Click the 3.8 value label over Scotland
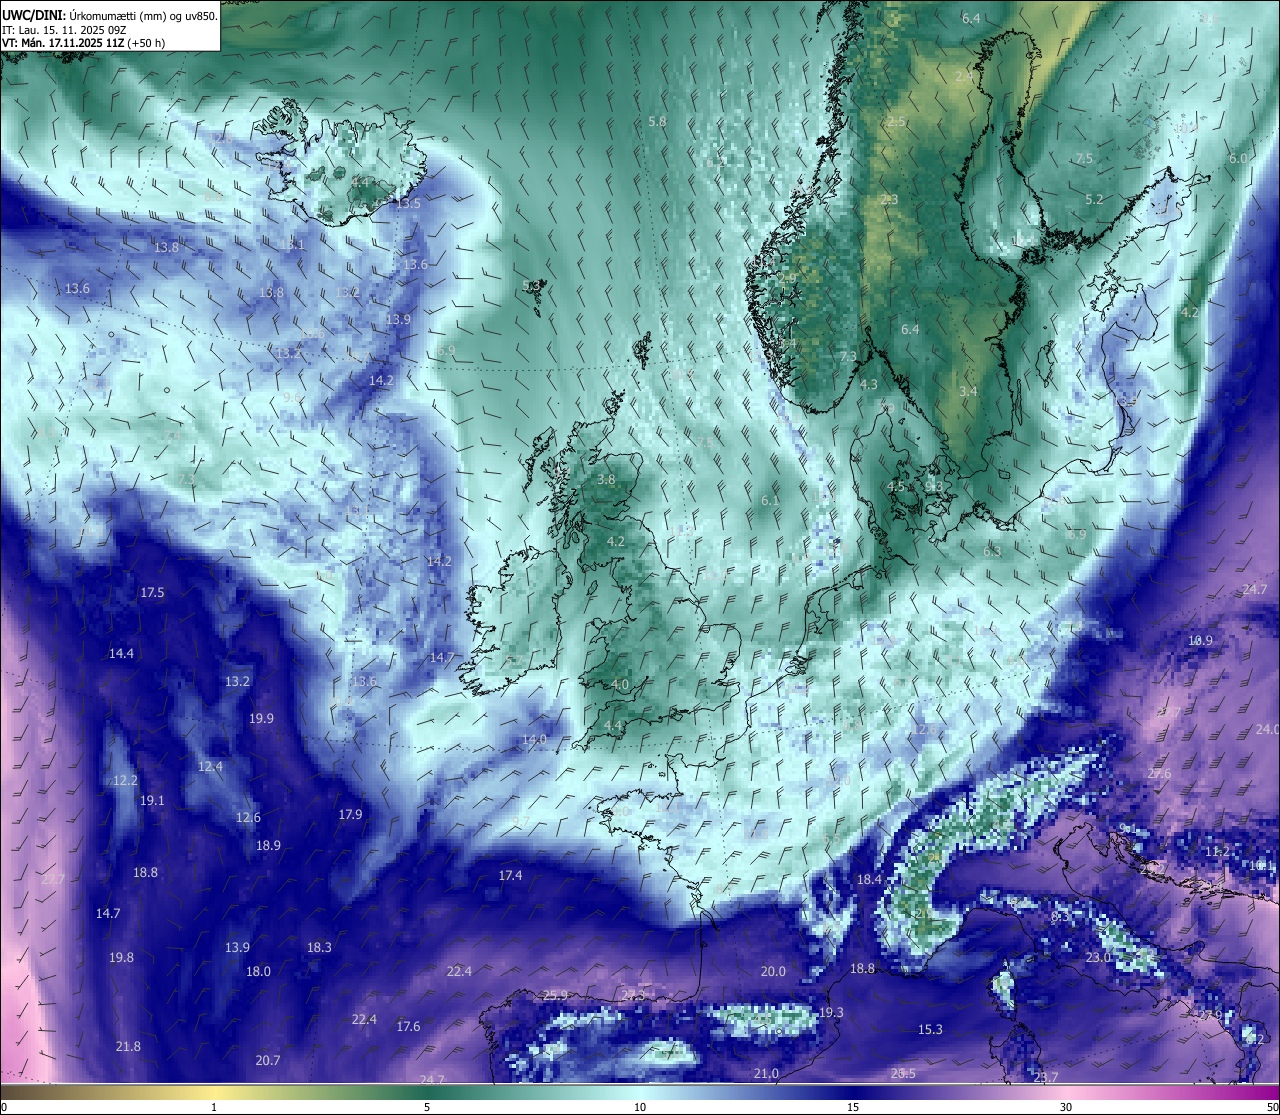This screenshot has width=1280, height=1115. click(x=606, y=479)
